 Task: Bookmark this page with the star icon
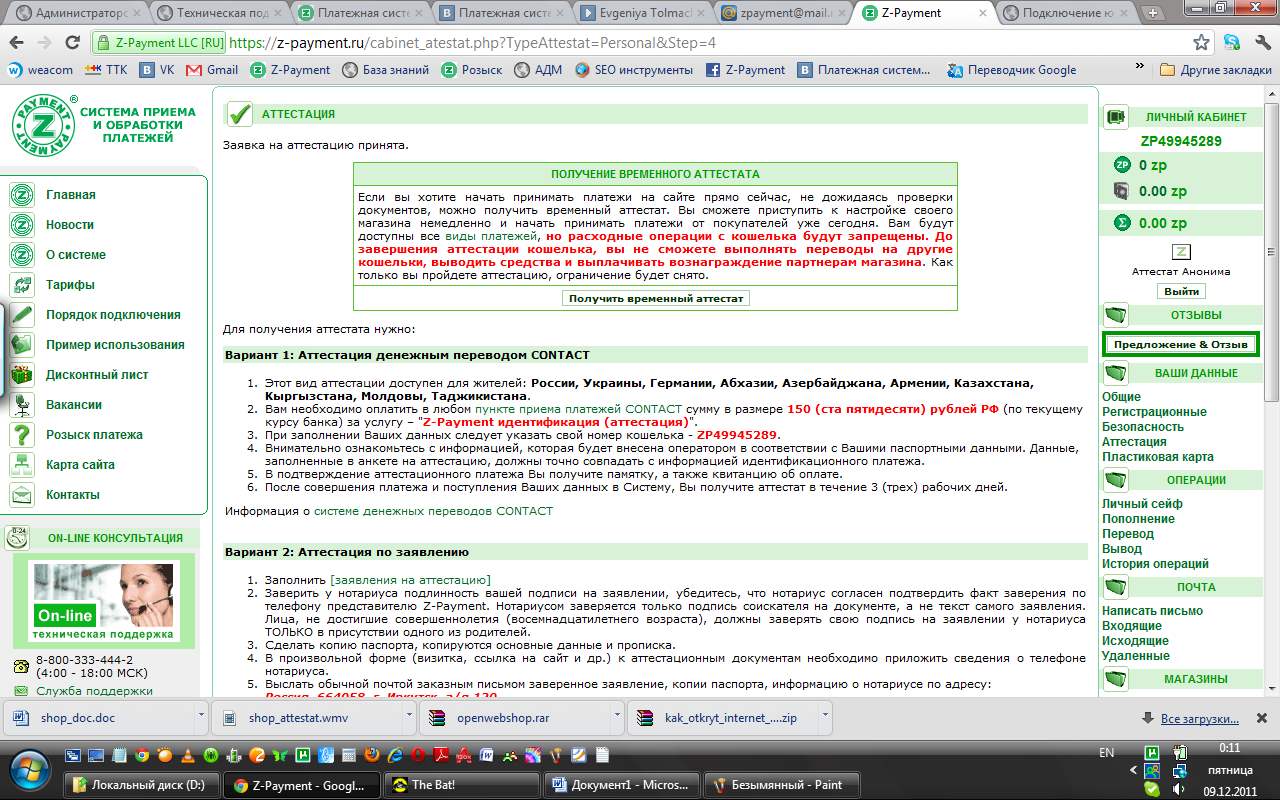click(x=1202, y=43)
